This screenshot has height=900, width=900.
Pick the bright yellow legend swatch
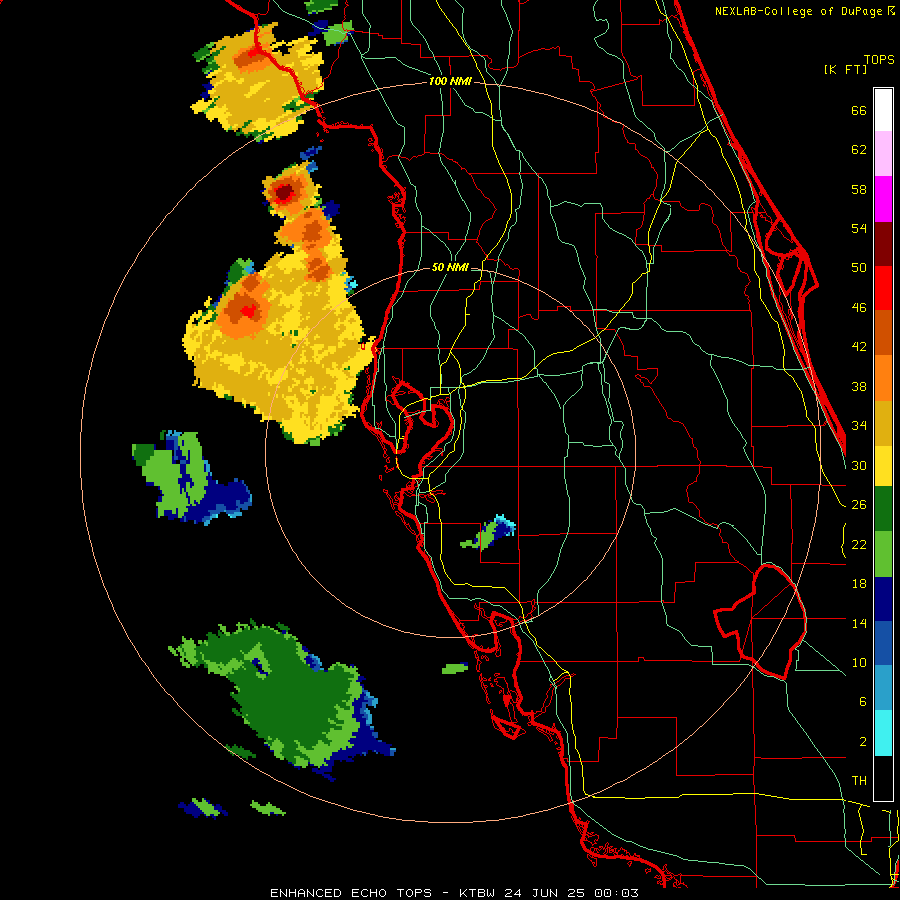(x=883, y=466)
